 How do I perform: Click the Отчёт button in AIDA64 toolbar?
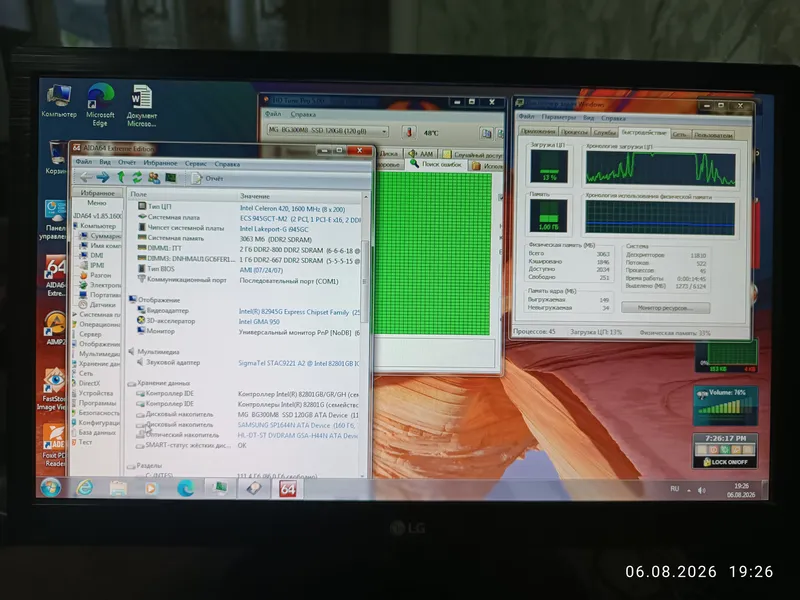coord(208,178)
